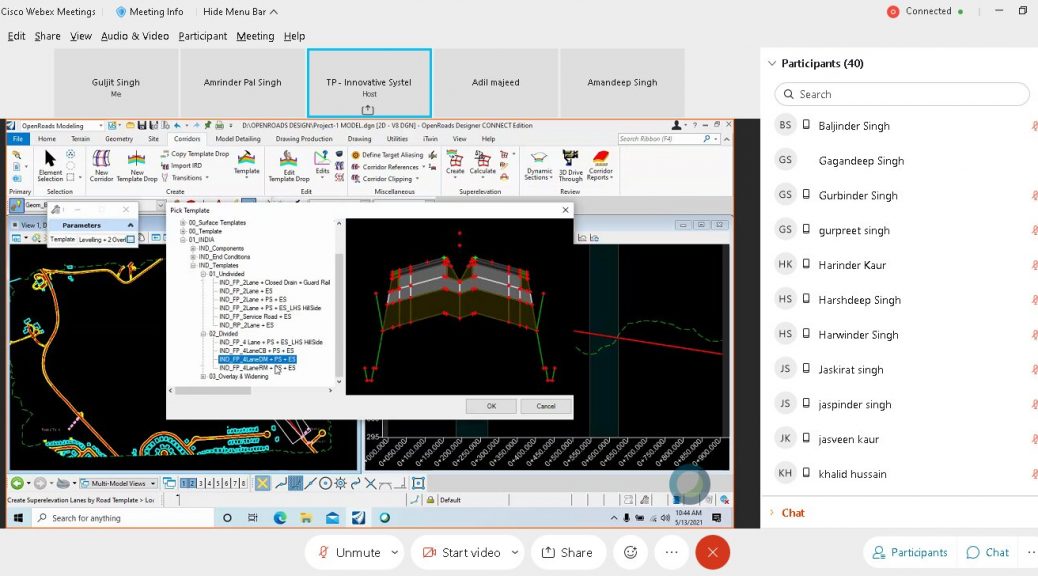Click the participants Search field
Image resolution: width=1038 pixels, height=576 pixels.
coord(902,94)
